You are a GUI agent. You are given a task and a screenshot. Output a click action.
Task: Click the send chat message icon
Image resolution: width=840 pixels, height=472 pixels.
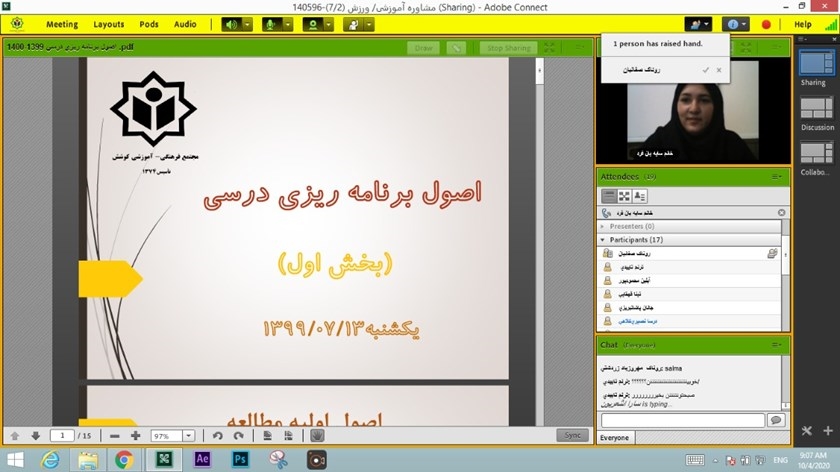tap(776, 421)
